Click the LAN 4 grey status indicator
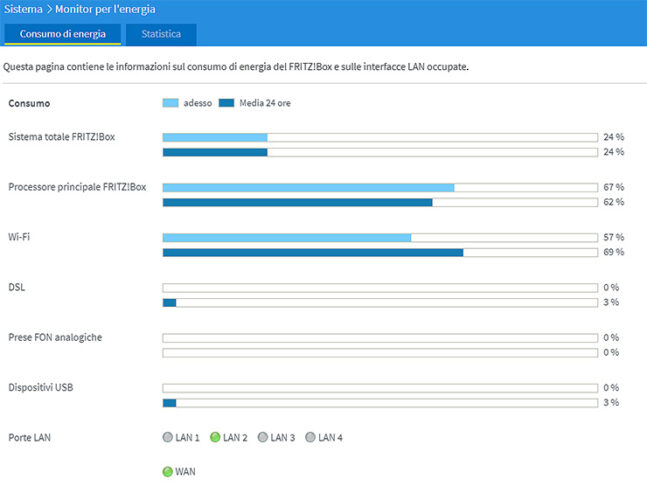Viewport: 647px width, 493px height. coord(310,437)
